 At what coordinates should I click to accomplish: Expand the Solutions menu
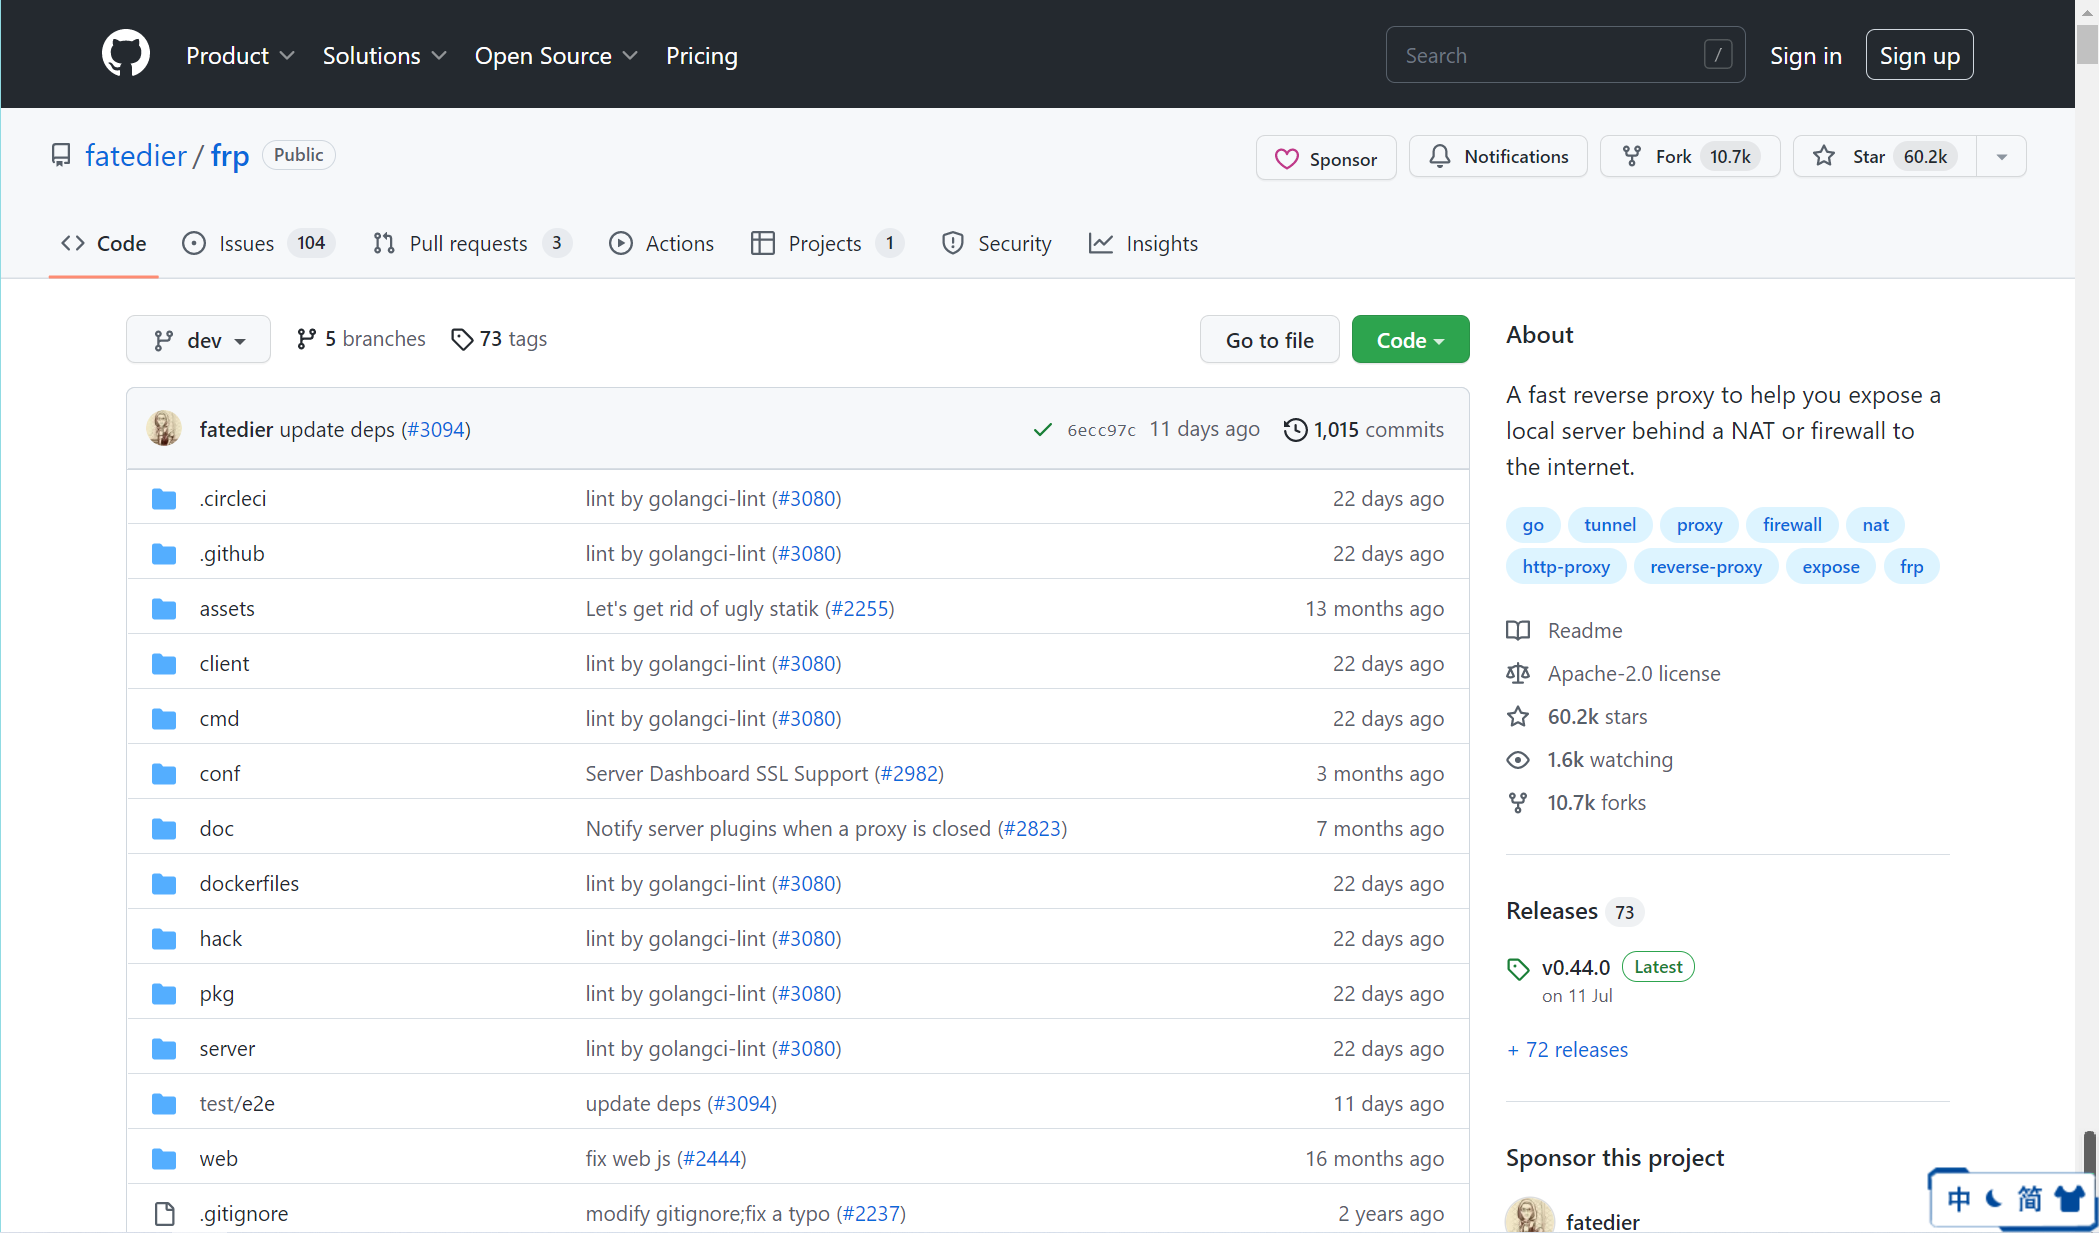384,56
